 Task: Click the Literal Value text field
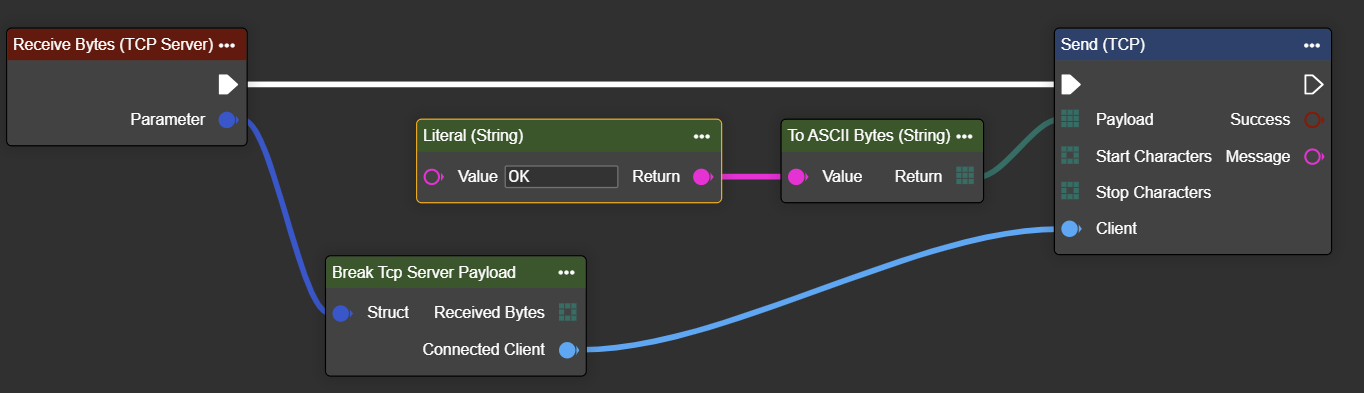pyautogui.click(x=561, y=176)
